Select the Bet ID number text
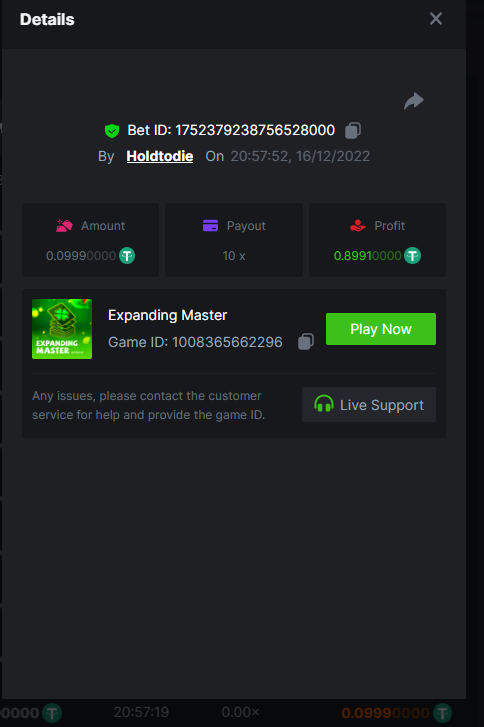 [255, 130]
